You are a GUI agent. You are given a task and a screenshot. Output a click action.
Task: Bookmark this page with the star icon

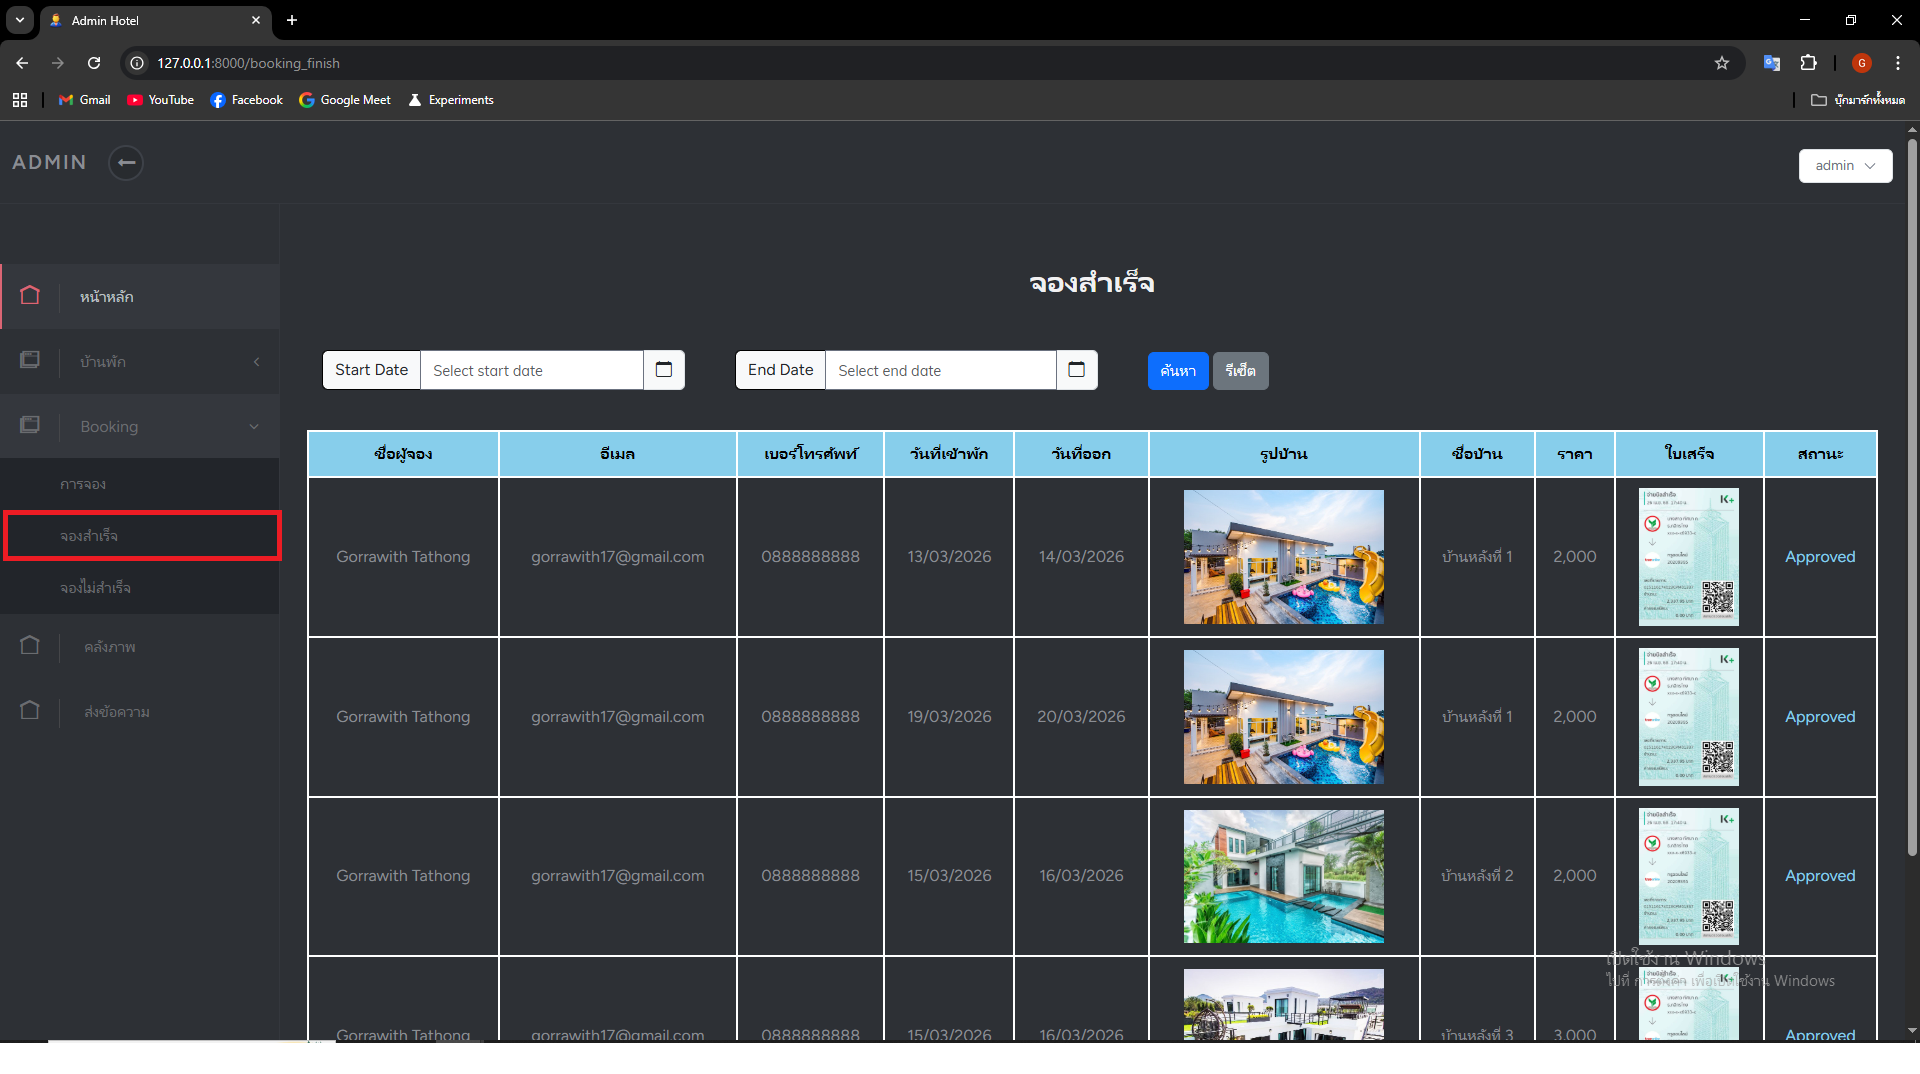[x=1722, y=63]
